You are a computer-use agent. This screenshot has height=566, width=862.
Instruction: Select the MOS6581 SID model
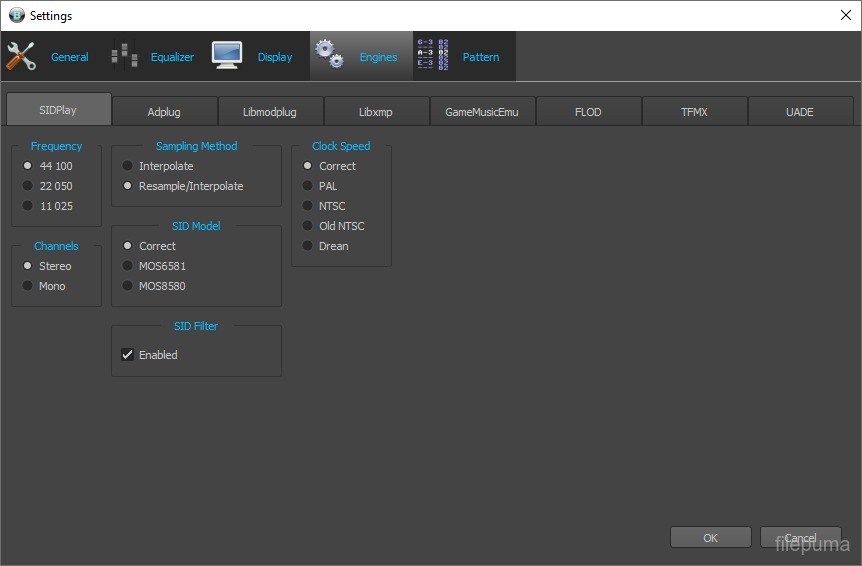(128, 266)
